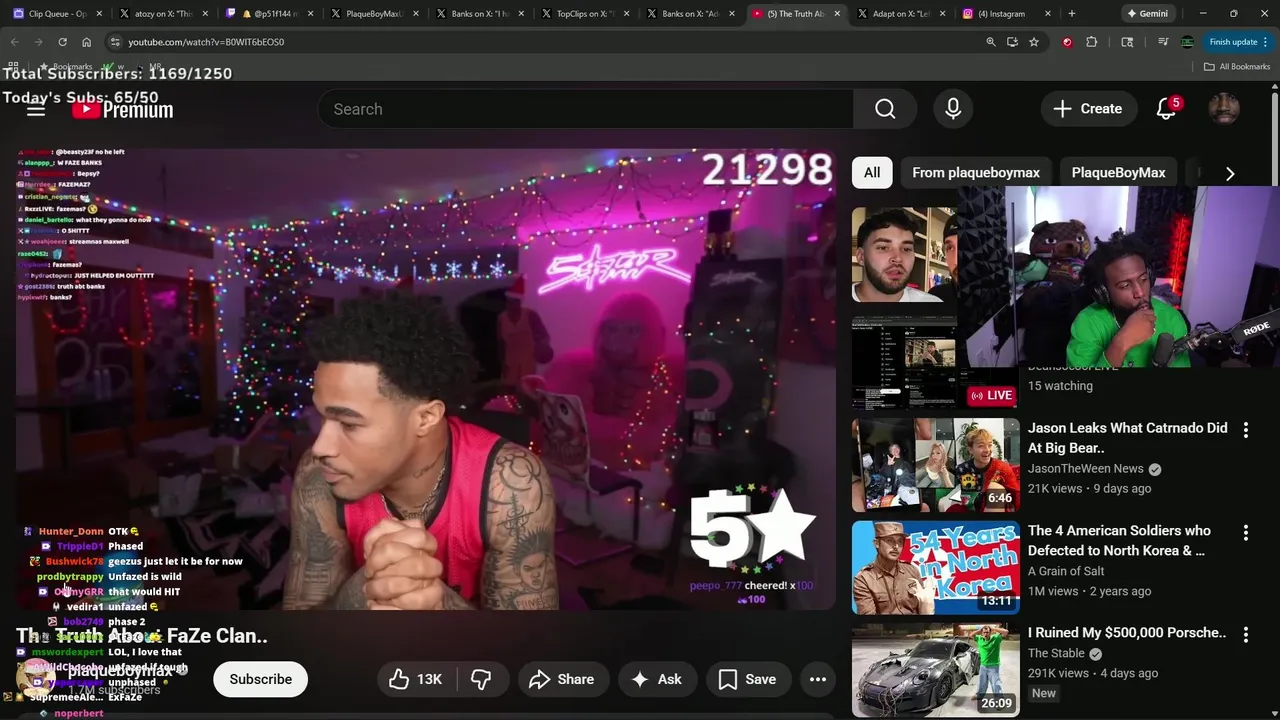Open the Jason Leaks What Catnado Did title
This screenshot has height=720, width=1280.
[x=1127, y=438]
